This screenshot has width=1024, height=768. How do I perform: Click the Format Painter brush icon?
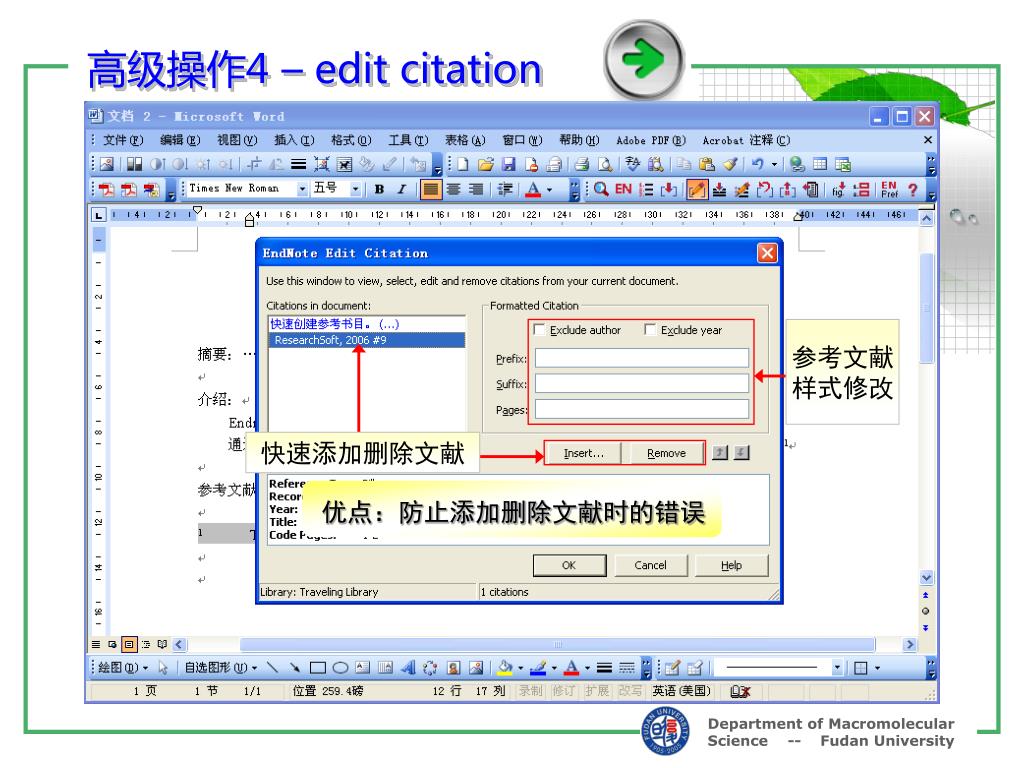[729, 164]
